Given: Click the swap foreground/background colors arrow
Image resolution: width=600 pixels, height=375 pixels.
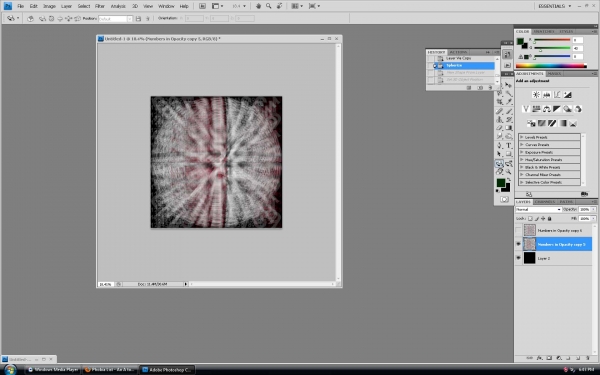Looking at the screenshot, I should coord(509,179).
